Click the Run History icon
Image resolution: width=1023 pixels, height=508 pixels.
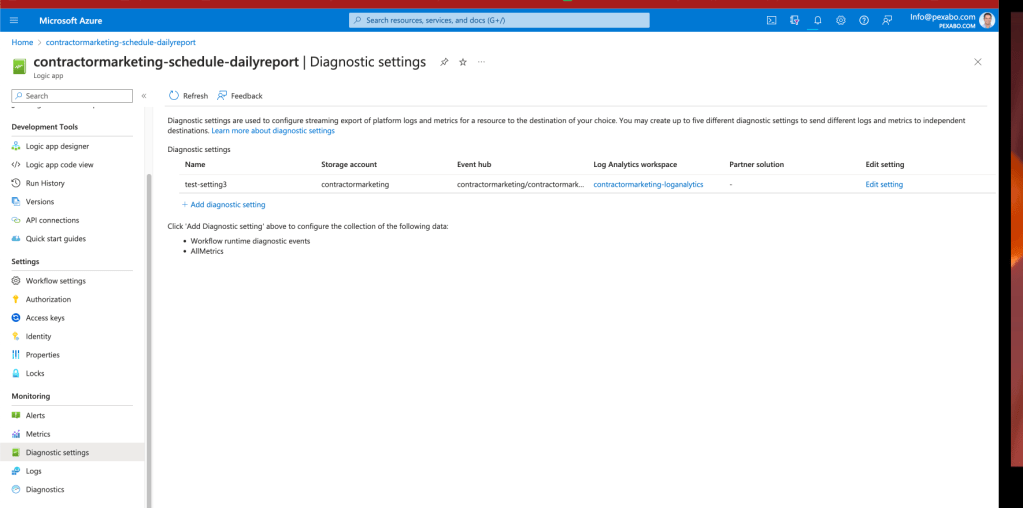coord(16,183)
